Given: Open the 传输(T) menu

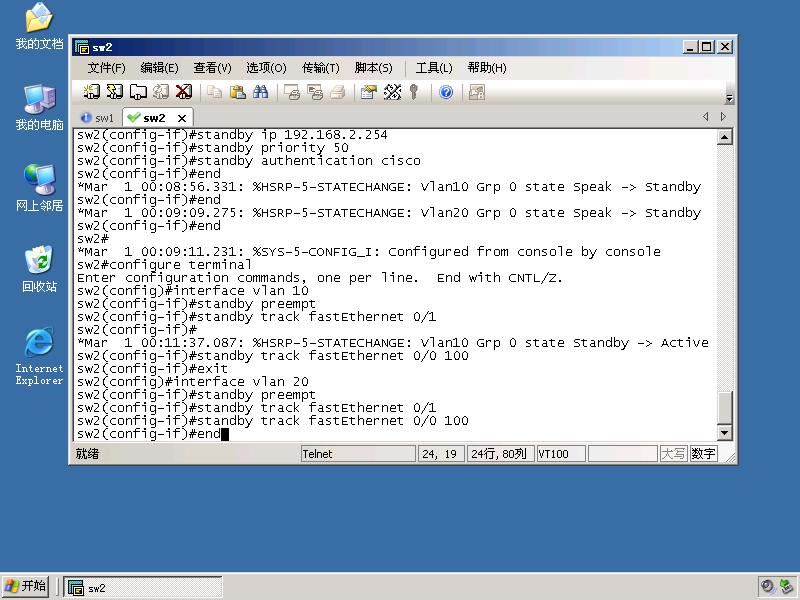Looking at the screenshot, I should [320, 68].
